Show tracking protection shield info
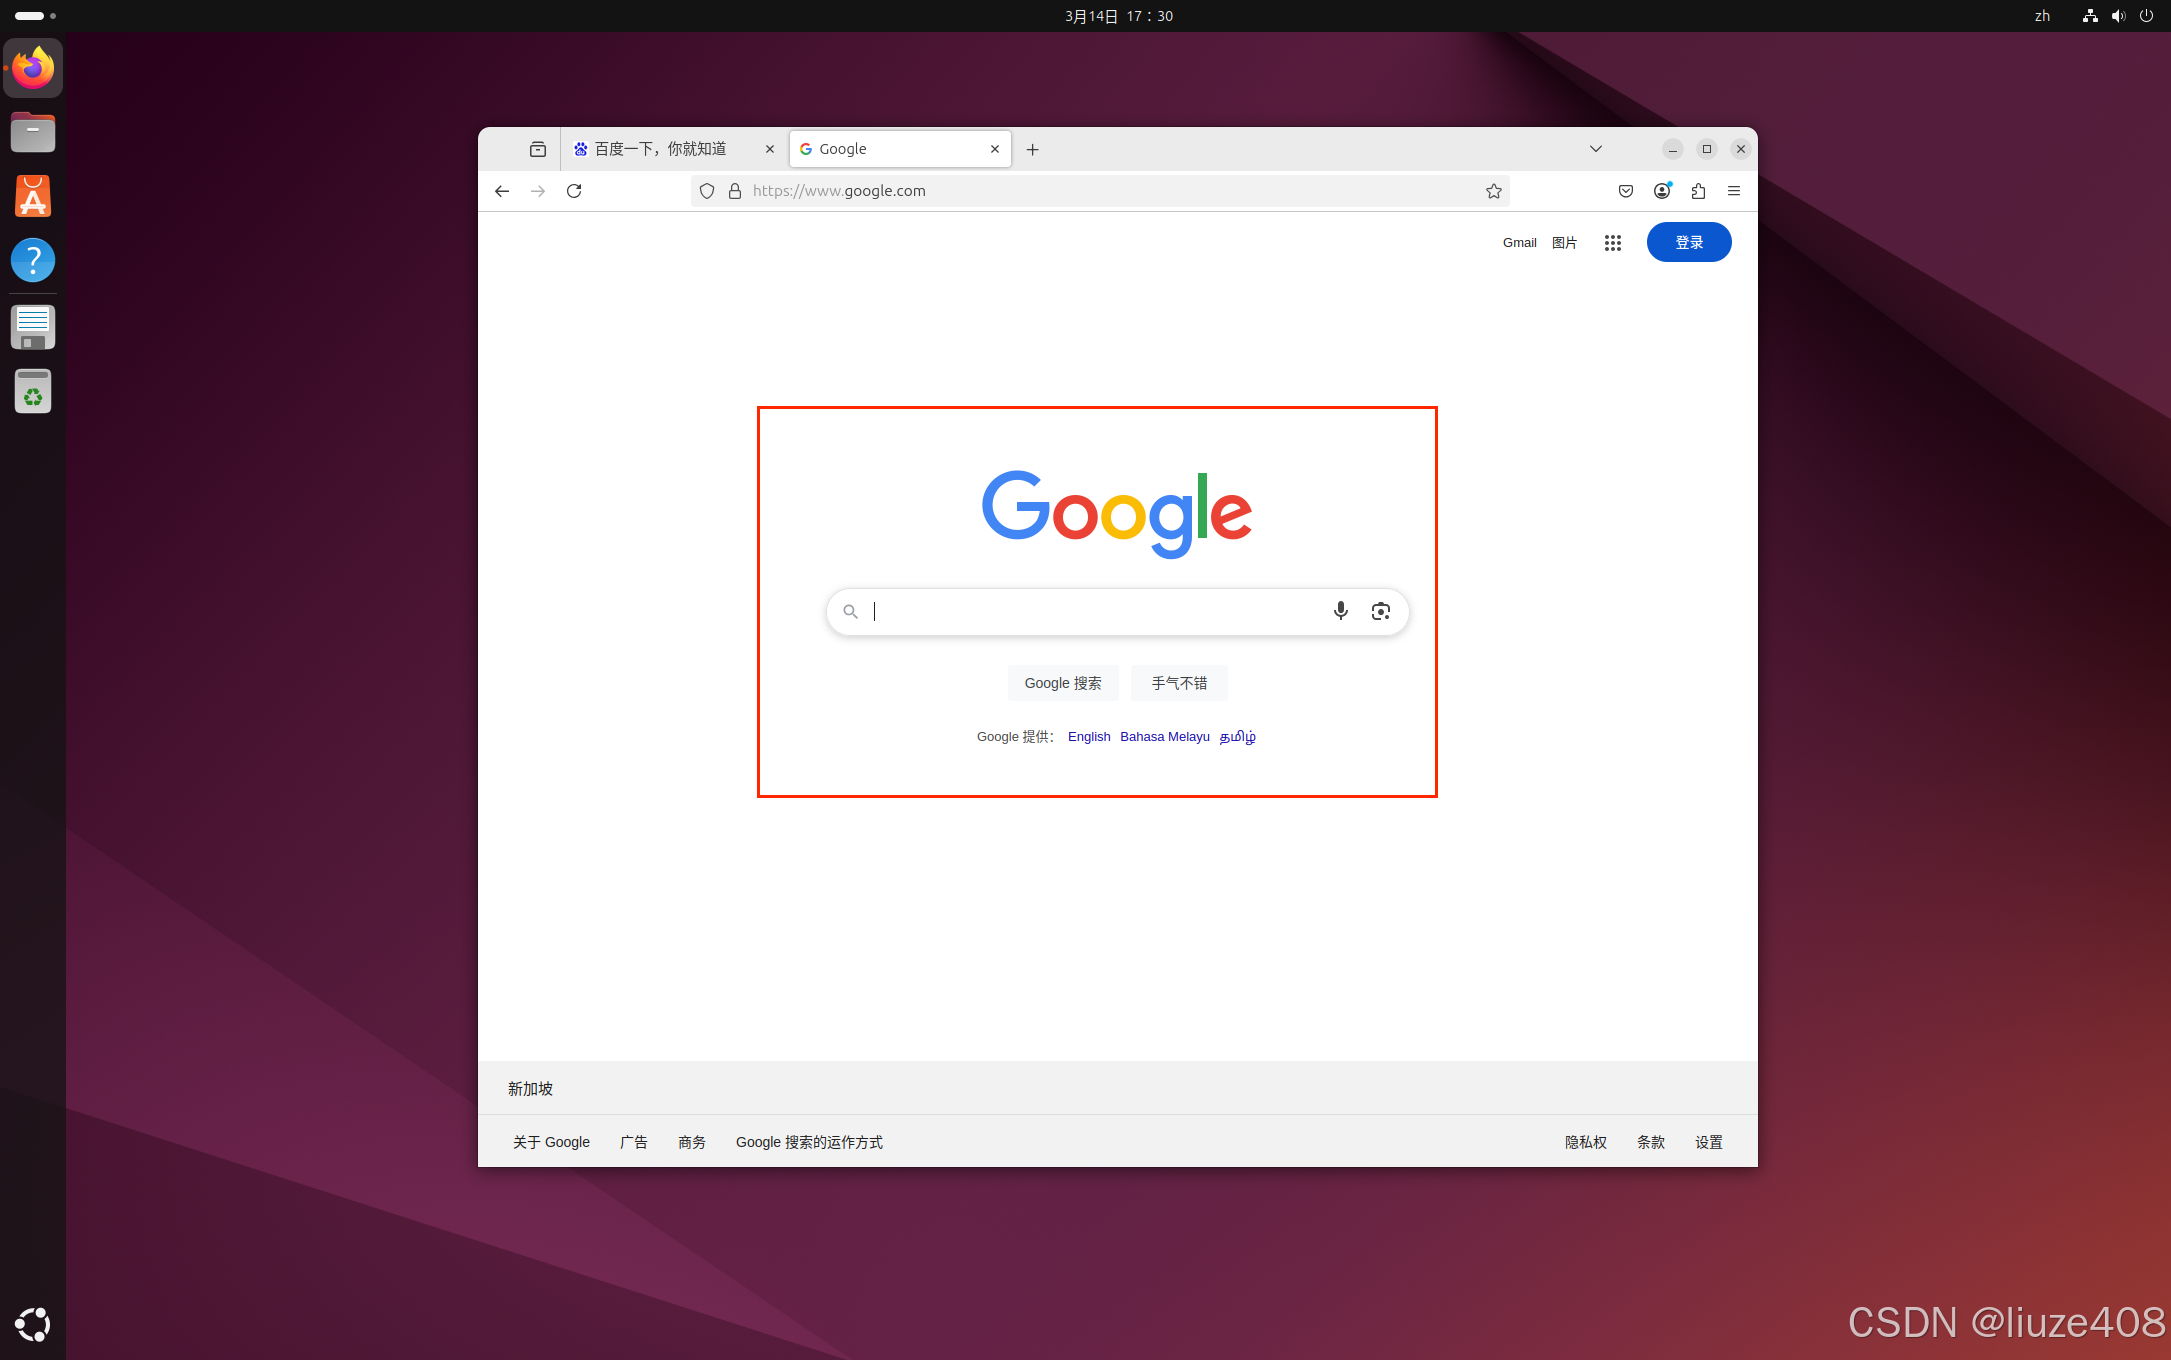The height and width of the screenshot is (1360, 2171). (707, 191)
